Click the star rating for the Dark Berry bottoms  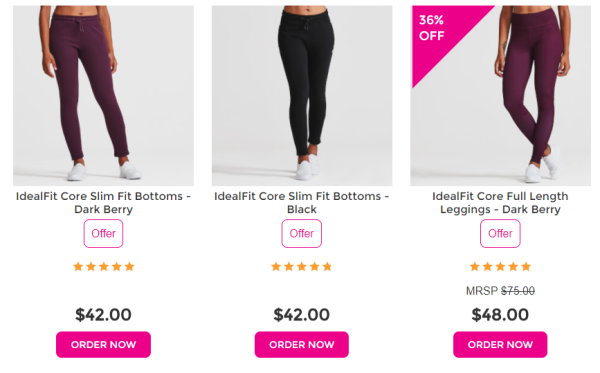(x=104, y=267)
